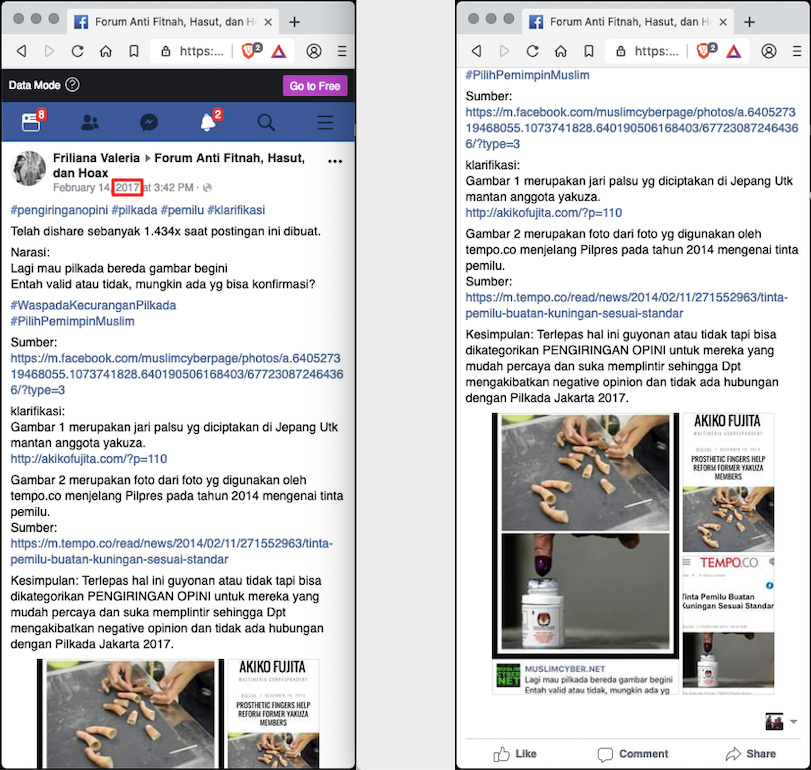Open Facebook Messenger icon
Image resolution: width=811 pixels, height=770 pixels.
[149, 123]
